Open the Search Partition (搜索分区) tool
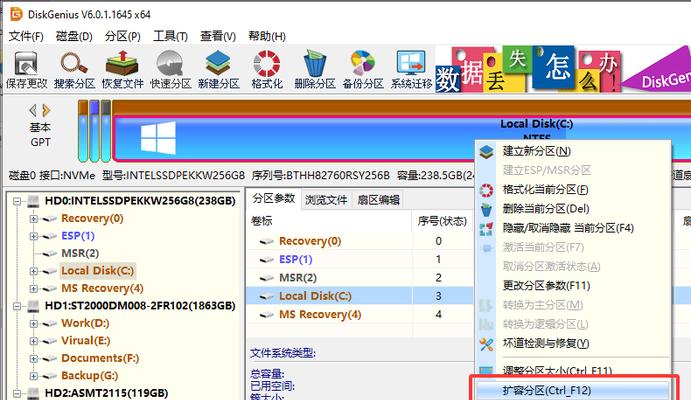This screenshot has width=691, height=400. tap(74, 70)
